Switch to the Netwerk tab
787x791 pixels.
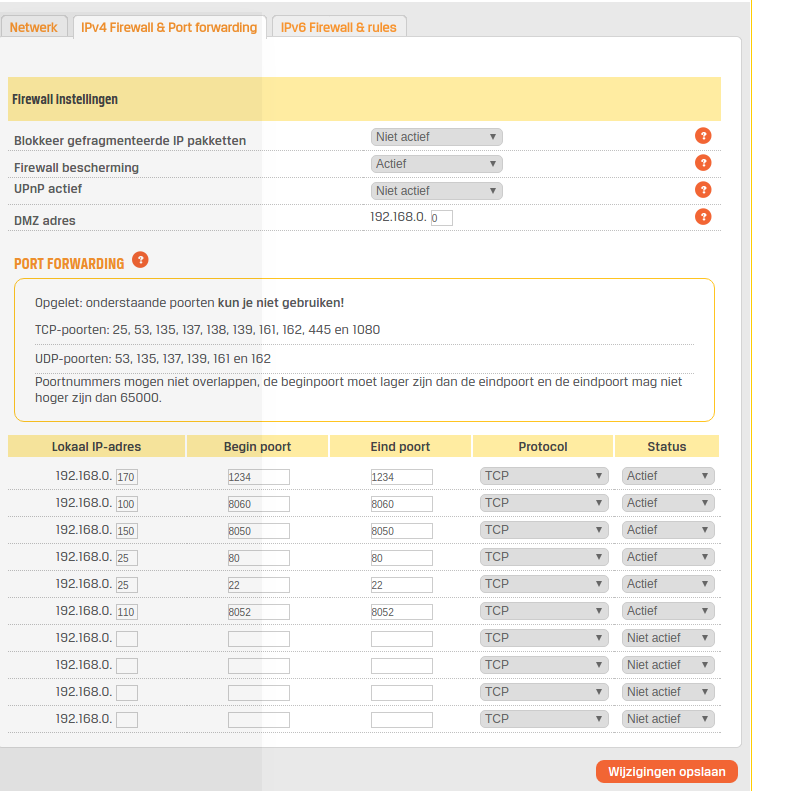click(34, 27)
